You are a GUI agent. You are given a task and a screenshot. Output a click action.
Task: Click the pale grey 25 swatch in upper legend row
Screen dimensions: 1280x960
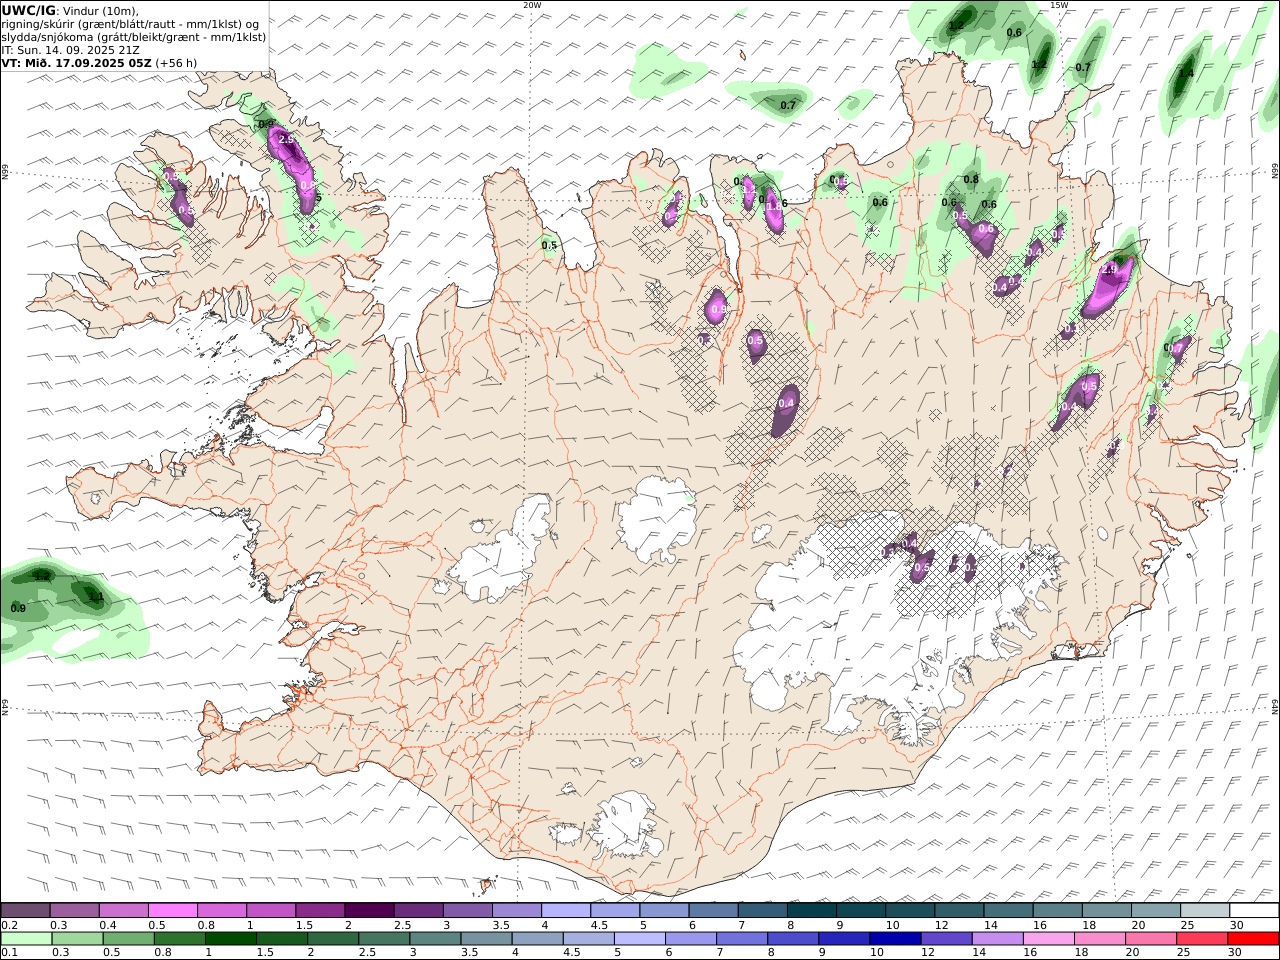[1206, 911]
